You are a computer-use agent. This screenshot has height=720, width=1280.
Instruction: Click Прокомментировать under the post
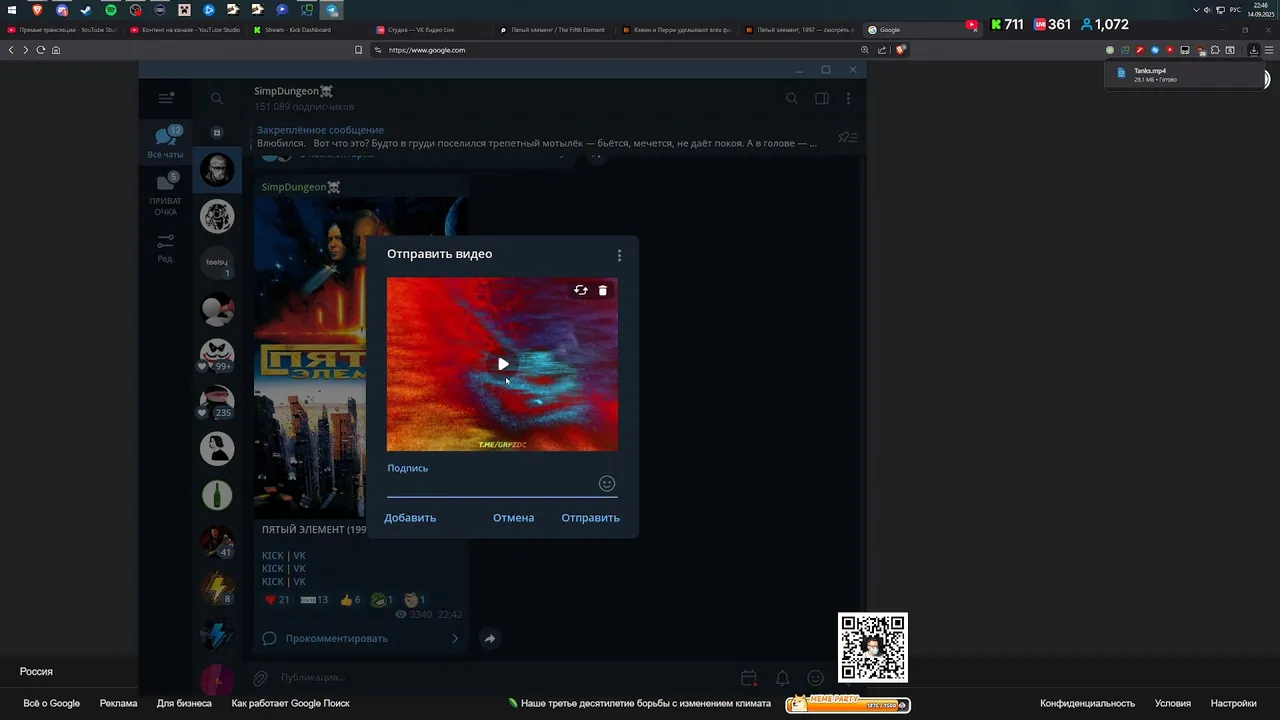[x=361, y=638]
